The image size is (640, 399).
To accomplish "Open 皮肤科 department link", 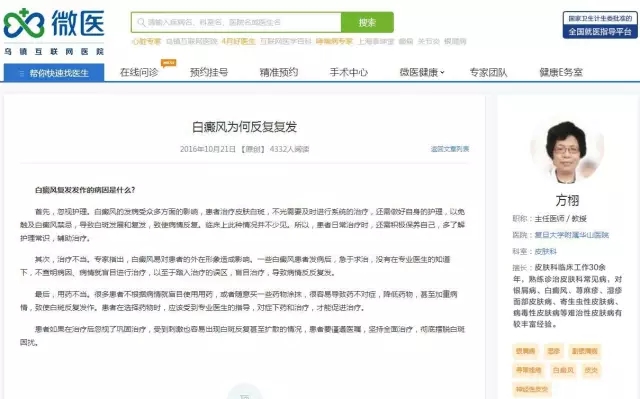I will tap(546, 251).
